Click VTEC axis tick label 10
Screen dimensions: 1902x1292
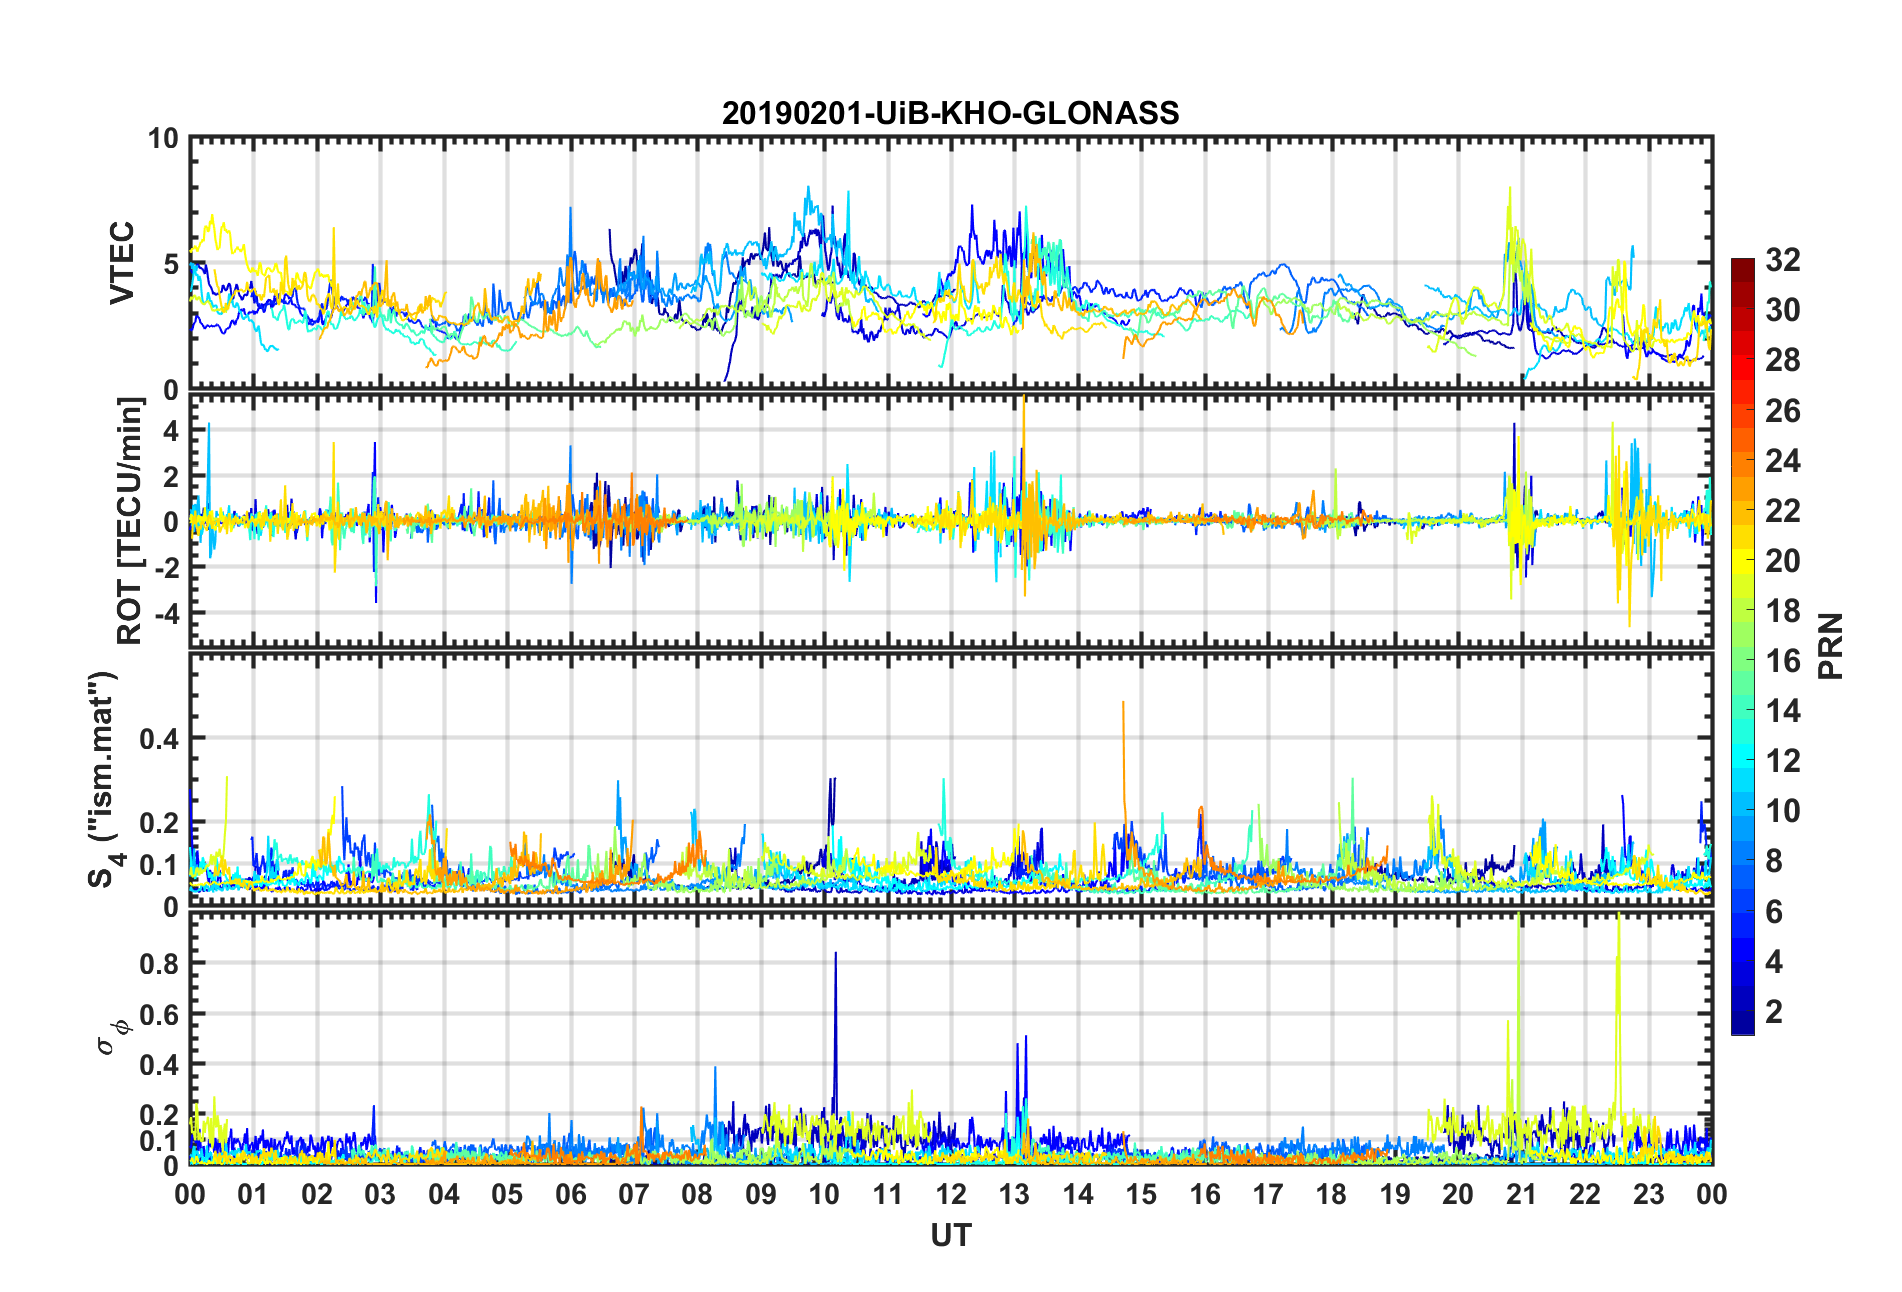162,138
